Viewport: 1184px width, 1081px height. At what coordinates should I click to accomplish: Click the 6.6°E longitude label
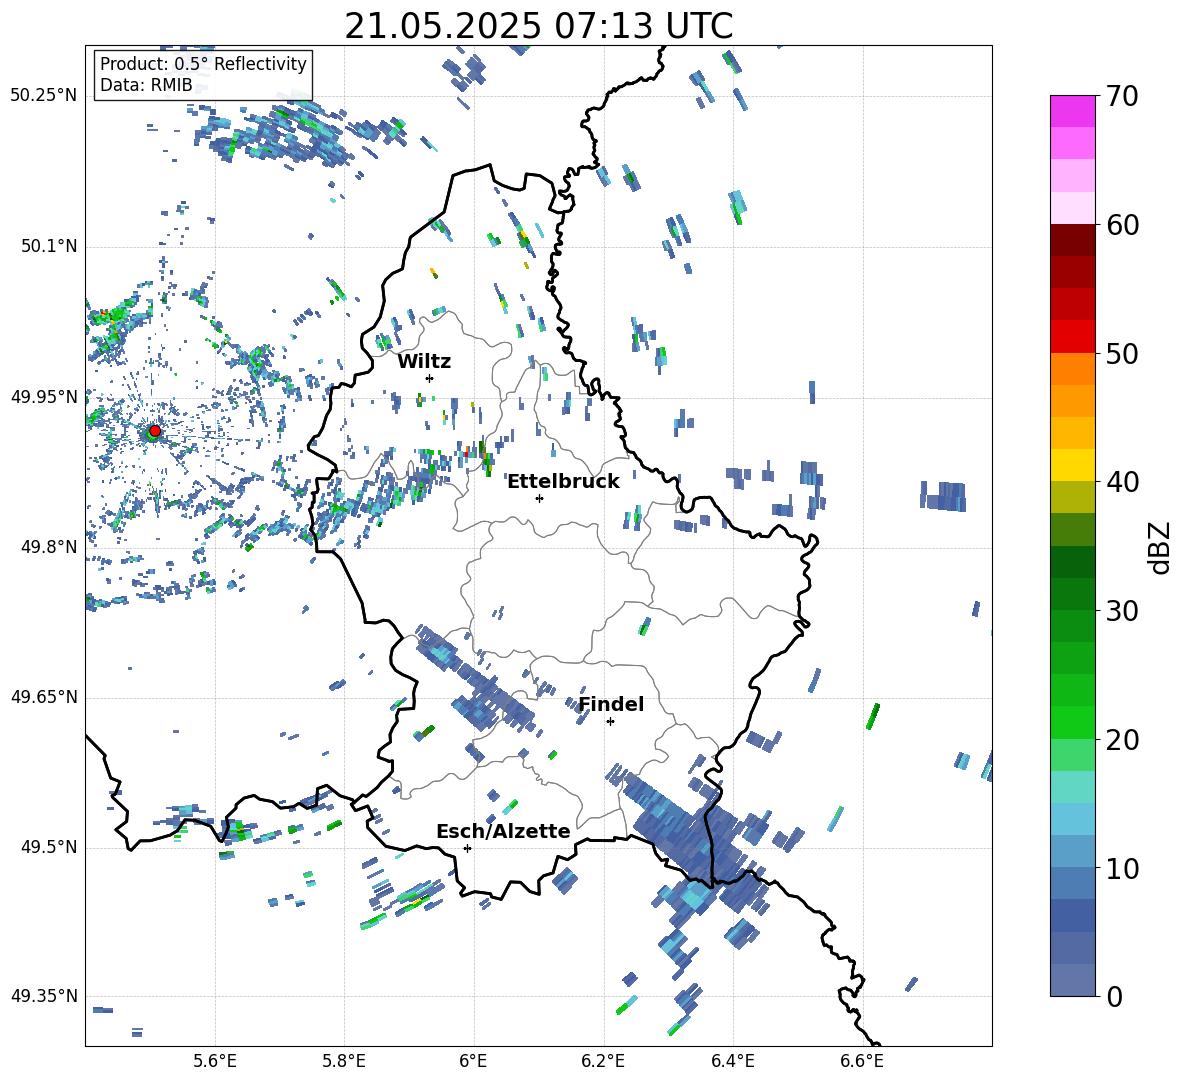coord(862,1062)
